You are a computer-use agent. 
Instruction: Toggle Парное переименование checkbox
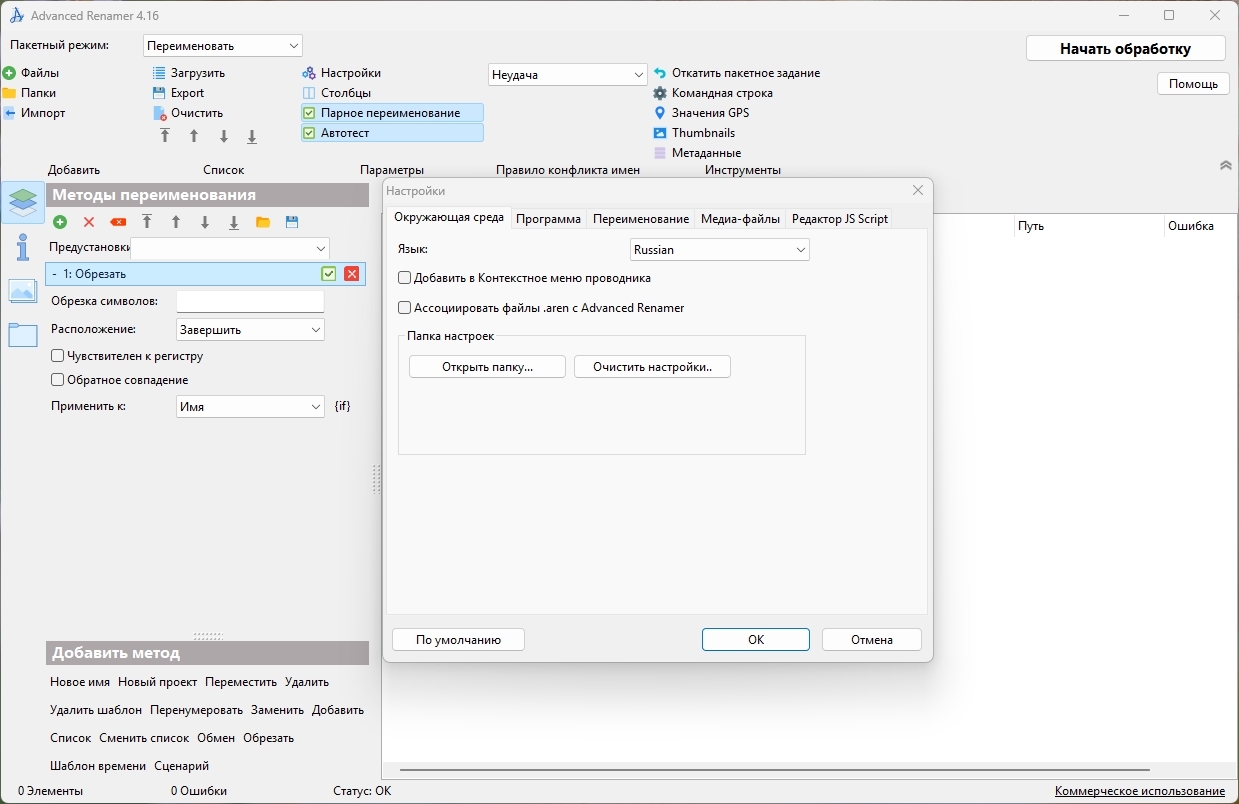(309, 113)
